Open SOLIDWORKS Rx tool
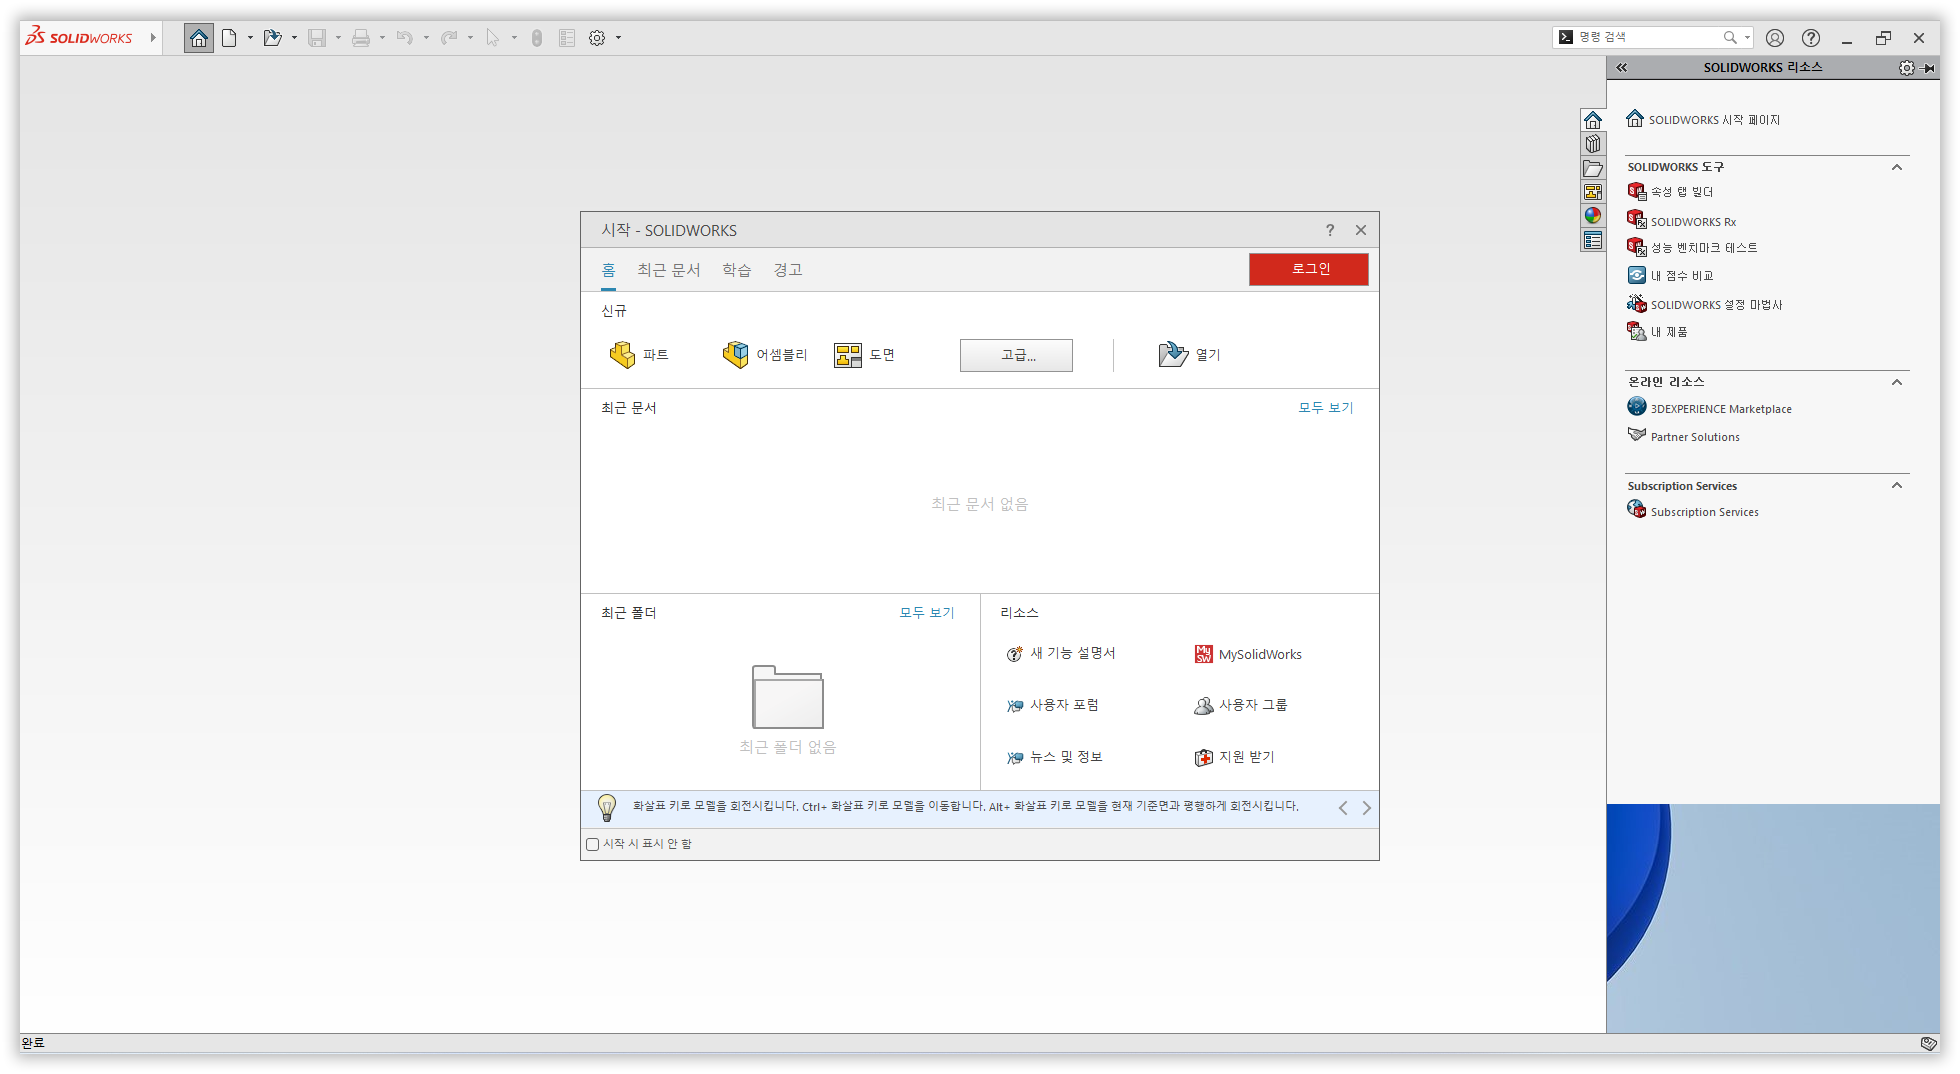The image size is (1960, 1074). pyautogui.click(x=1682, y=221)
